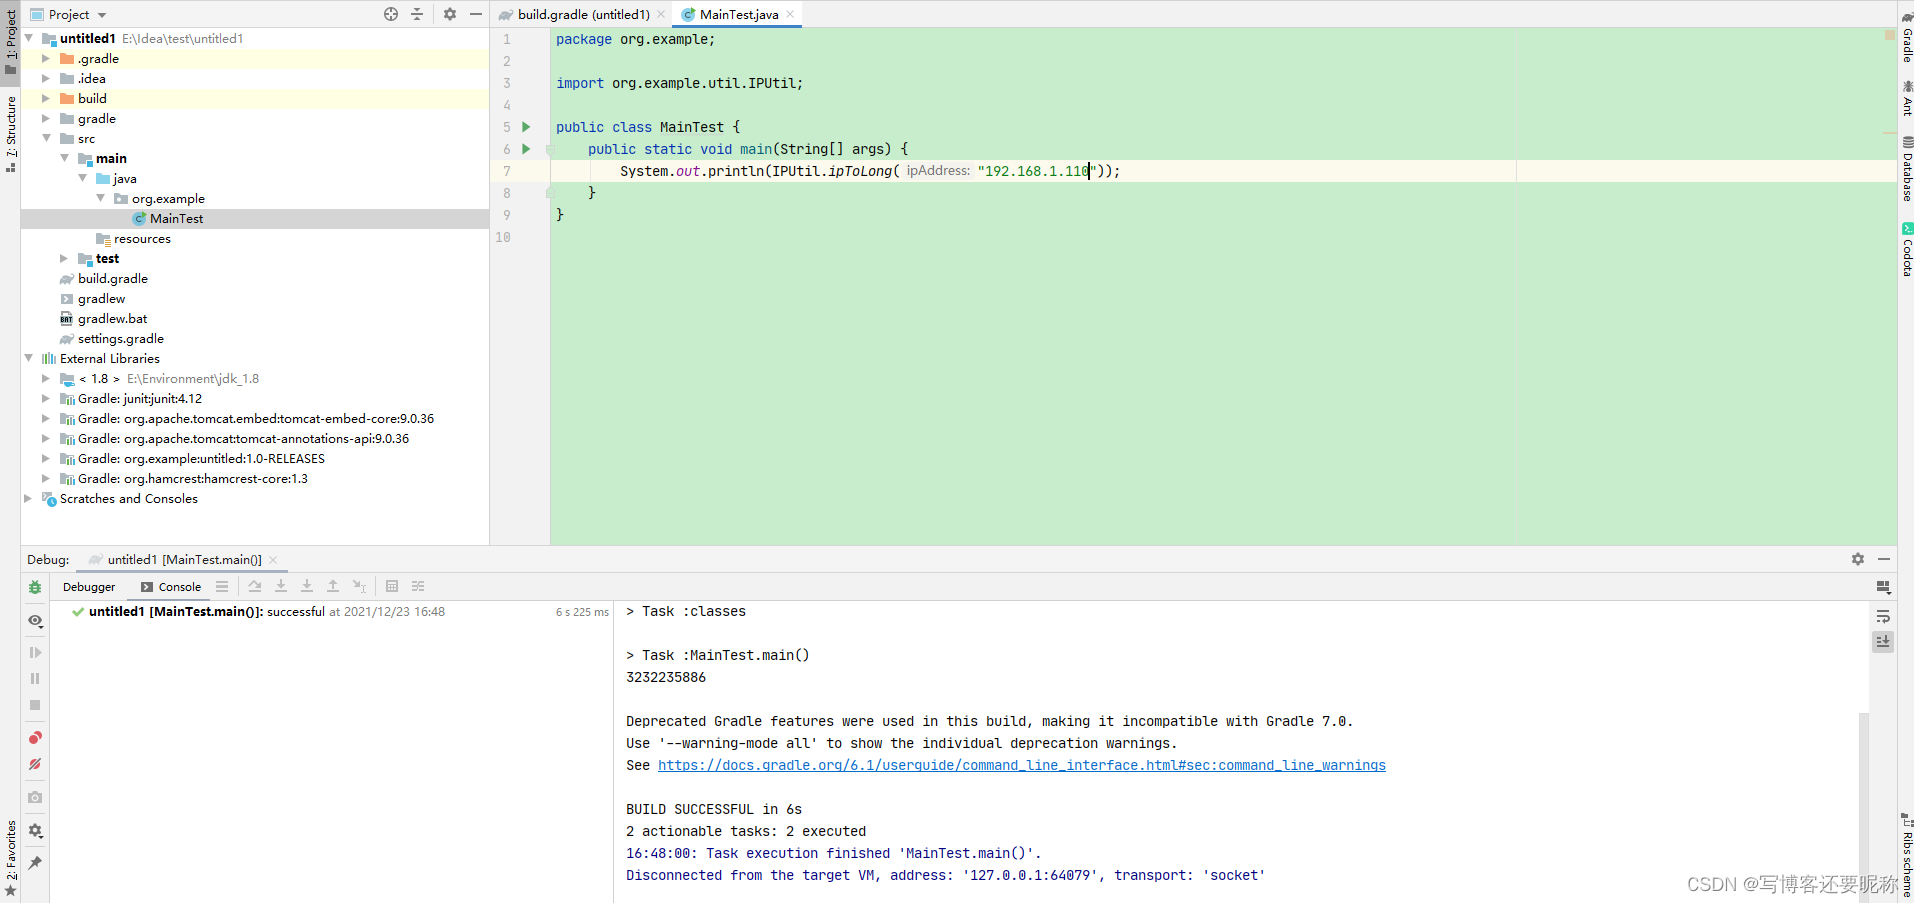This screenshot has width=1914, height=903.
Task: Collapse the src folder
Action: (x=46, y=138)
